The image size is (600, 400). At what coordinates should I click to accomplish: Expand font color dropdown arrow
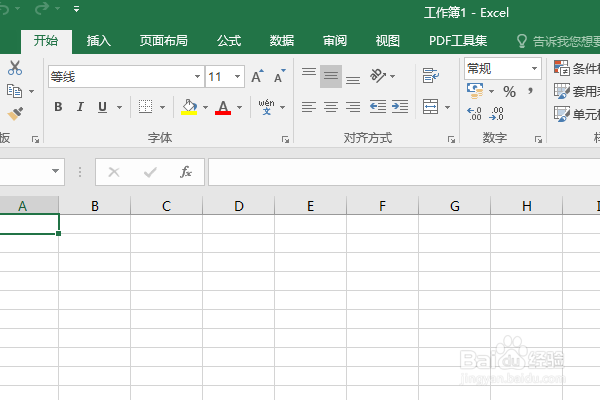(x=240, y=107)
